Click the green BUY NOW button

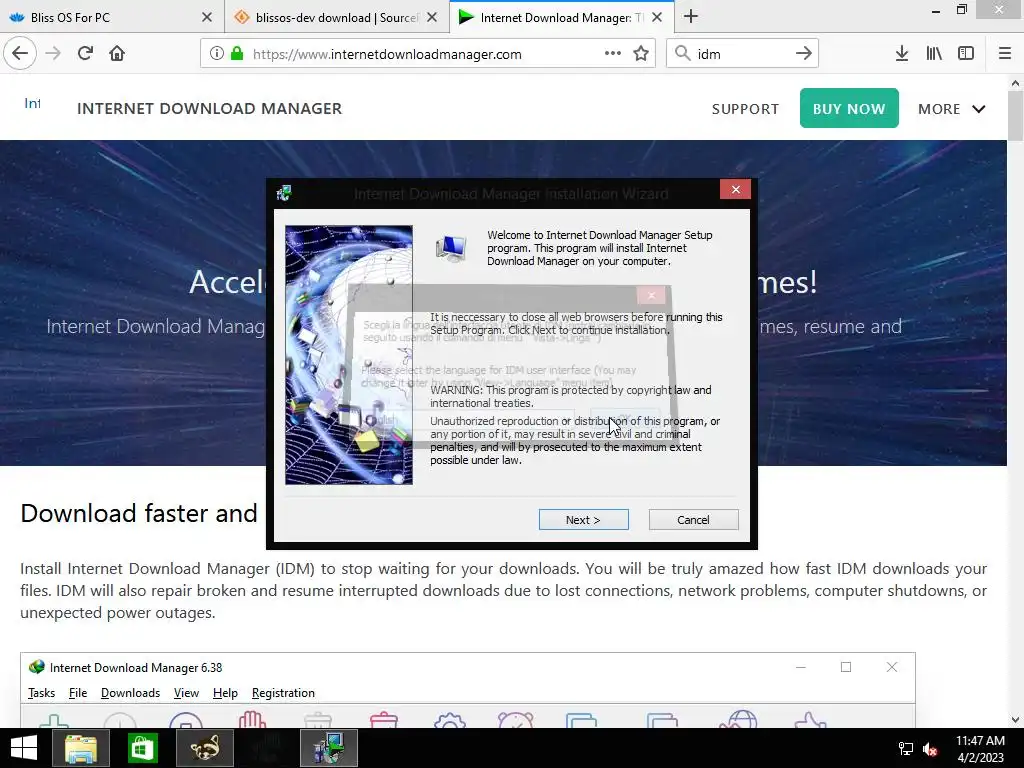849,108
